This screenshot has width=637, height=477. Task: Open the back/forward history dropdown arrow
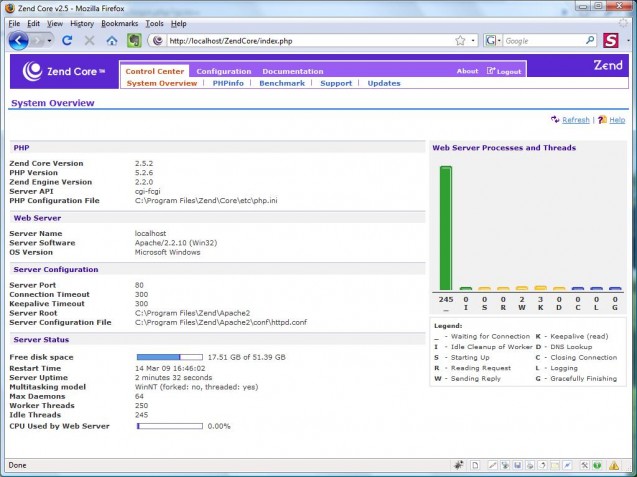point(49,41)
